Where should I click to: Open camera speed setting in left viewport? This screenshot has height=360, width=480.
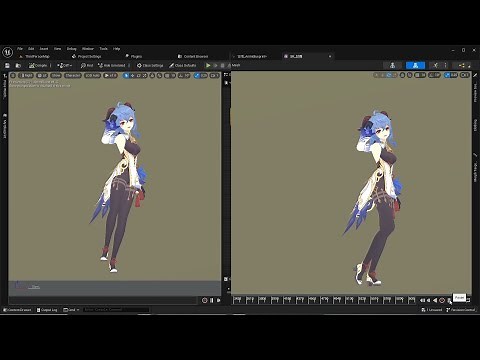(x=214, y=76)
